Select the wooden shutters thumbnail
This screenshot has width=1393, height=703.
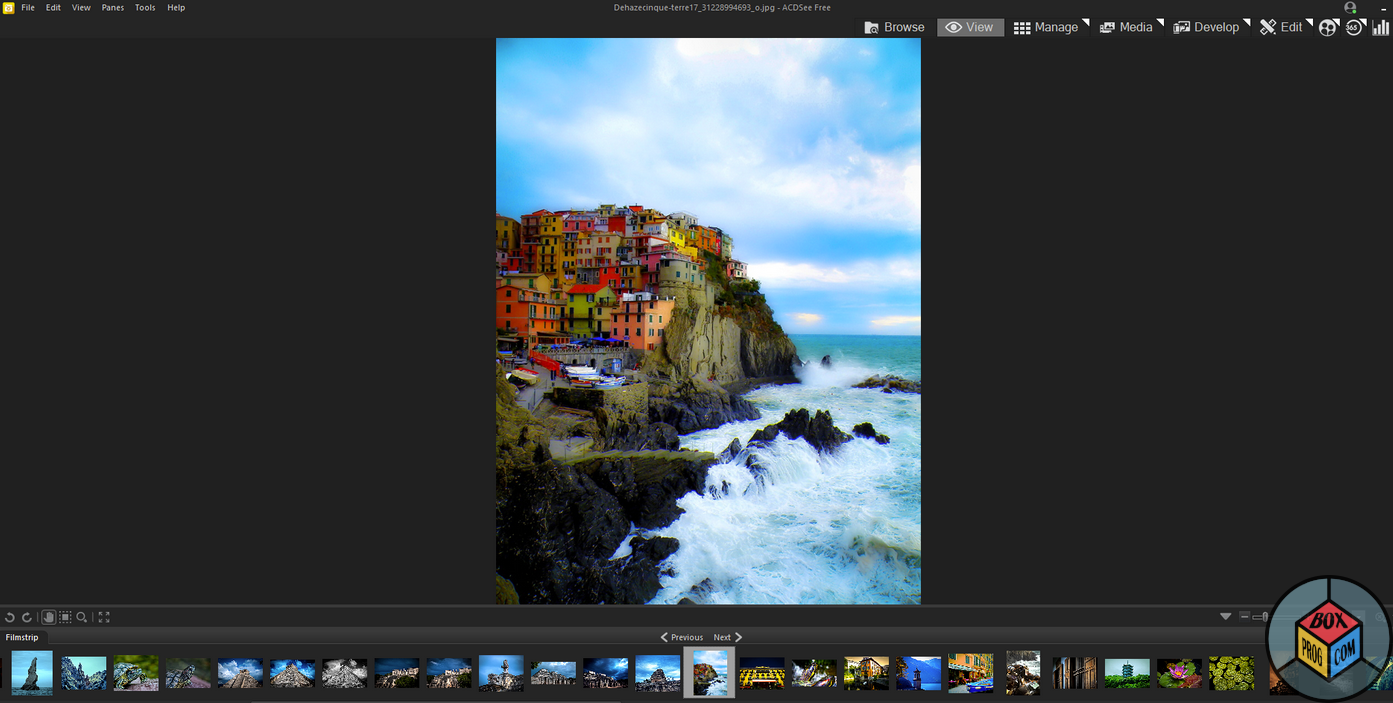coord(1075,673)
